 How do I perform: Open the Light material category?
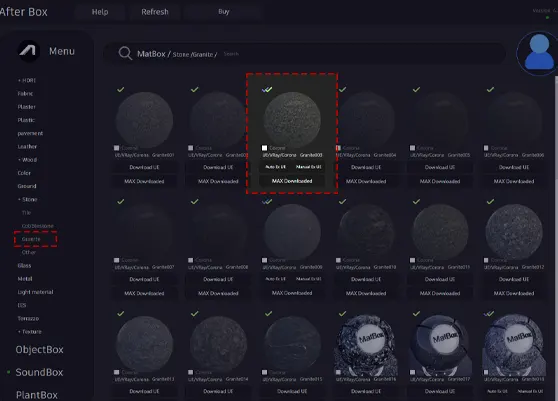(35, 292)
